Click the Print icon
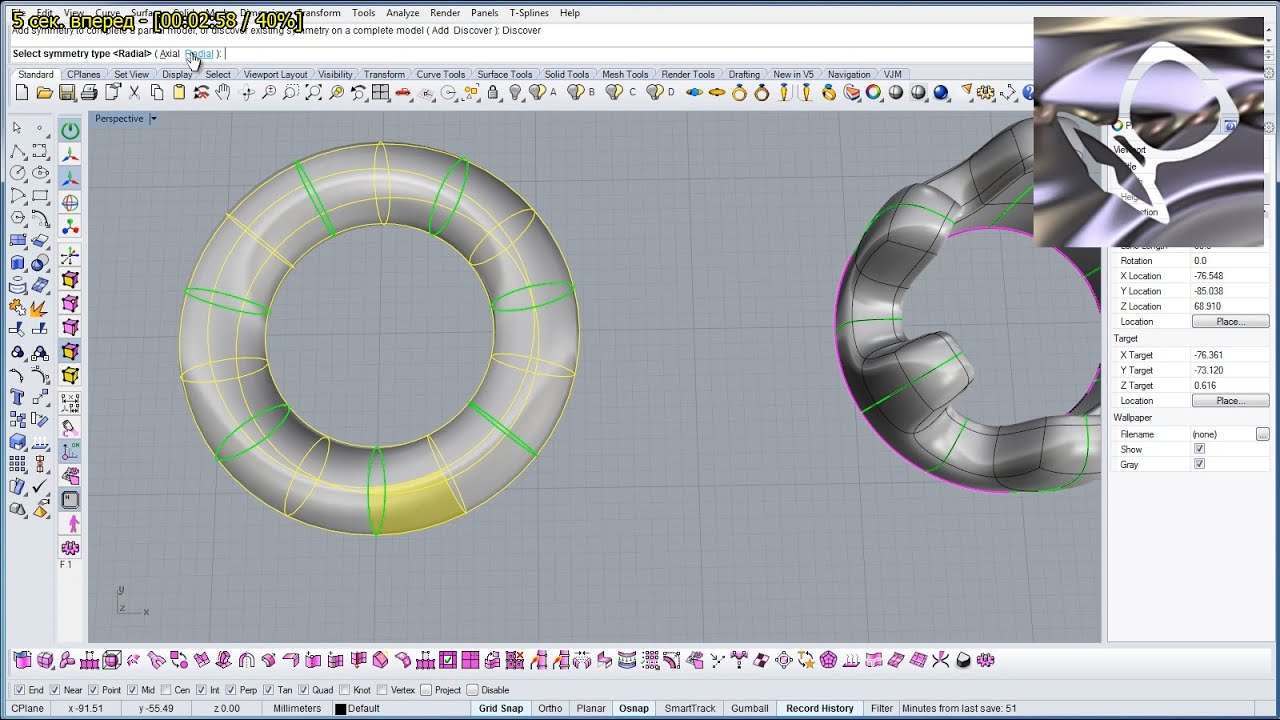The height and width of the screenshot is (720, 1280). [89, 93]
